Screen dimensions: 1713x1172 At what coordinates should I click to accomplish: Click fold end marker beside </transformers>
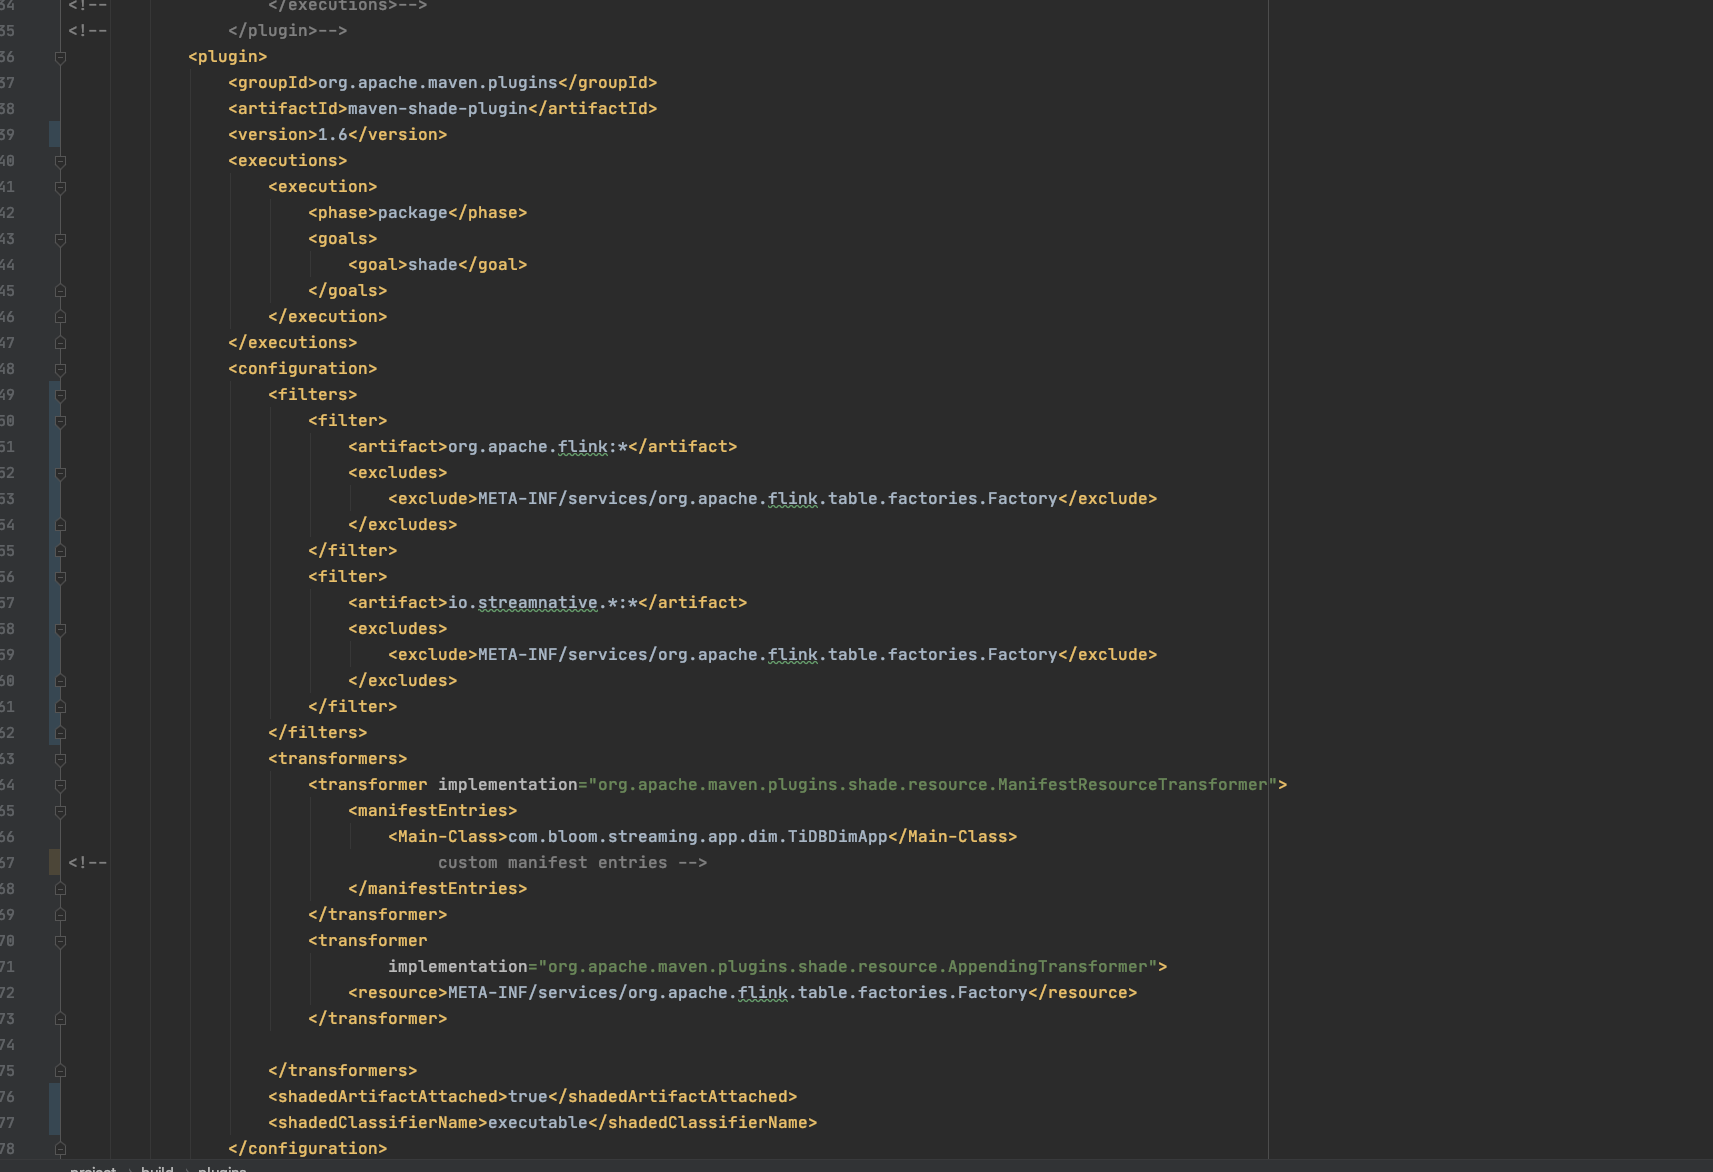[60, 1071]
